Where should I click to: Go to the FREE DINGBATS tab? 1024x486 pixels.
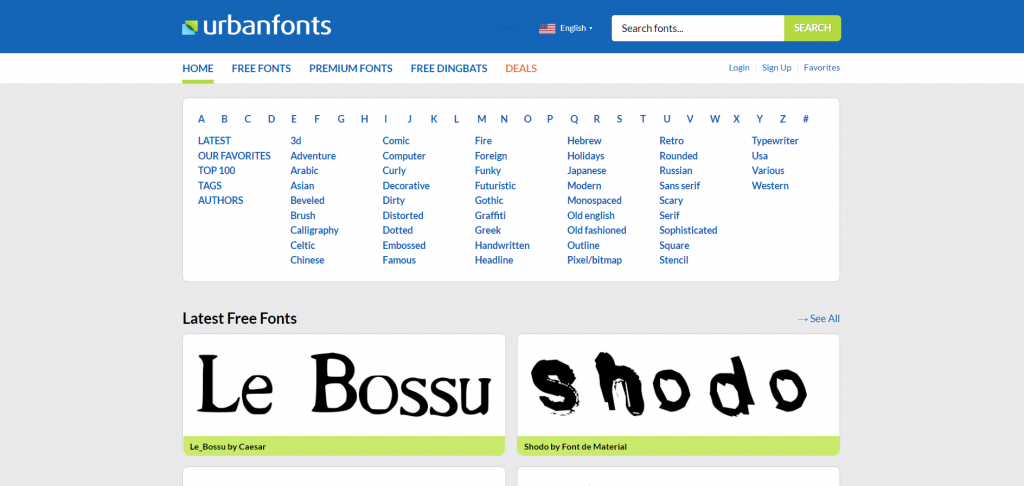tap(449, 68)
